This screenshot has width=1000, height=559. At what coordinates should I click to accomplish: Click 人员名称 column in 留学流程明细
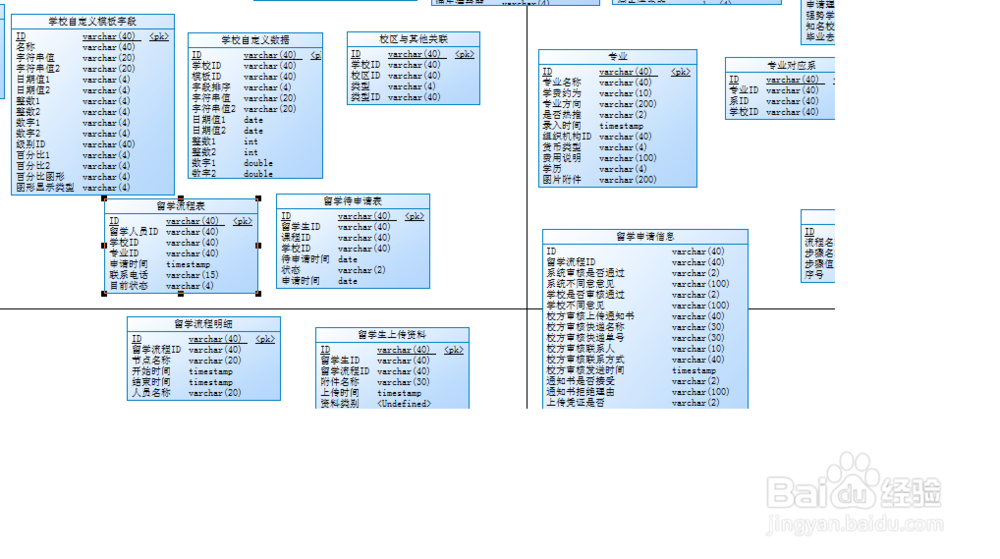[x=151, y=393]
